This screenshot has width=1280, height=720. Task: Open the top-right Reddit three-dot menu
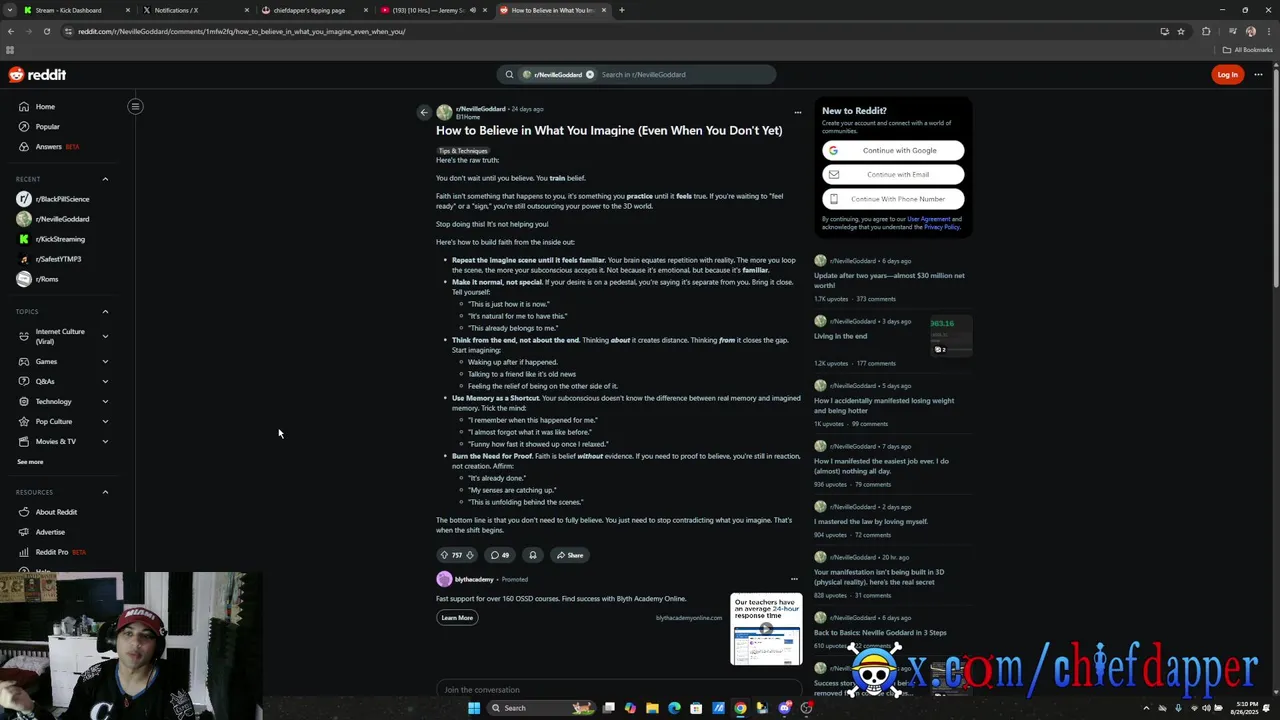[x=1258, y=75]
